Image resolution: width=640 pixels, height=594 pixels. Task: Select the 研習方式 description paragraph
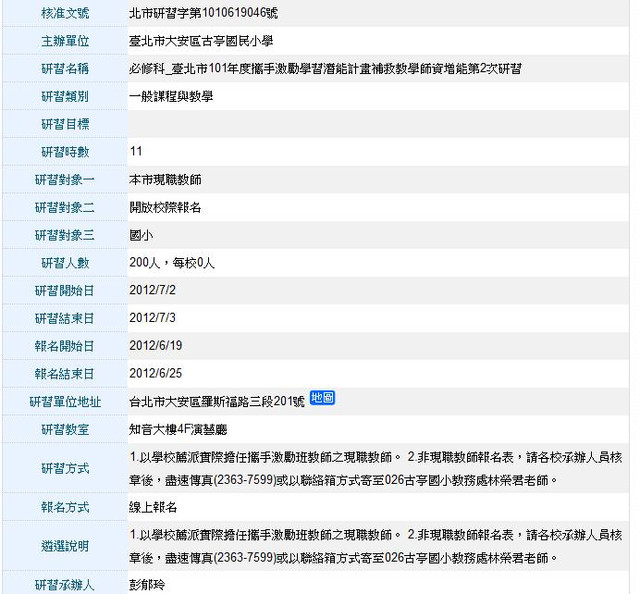[x=376, y=469]
